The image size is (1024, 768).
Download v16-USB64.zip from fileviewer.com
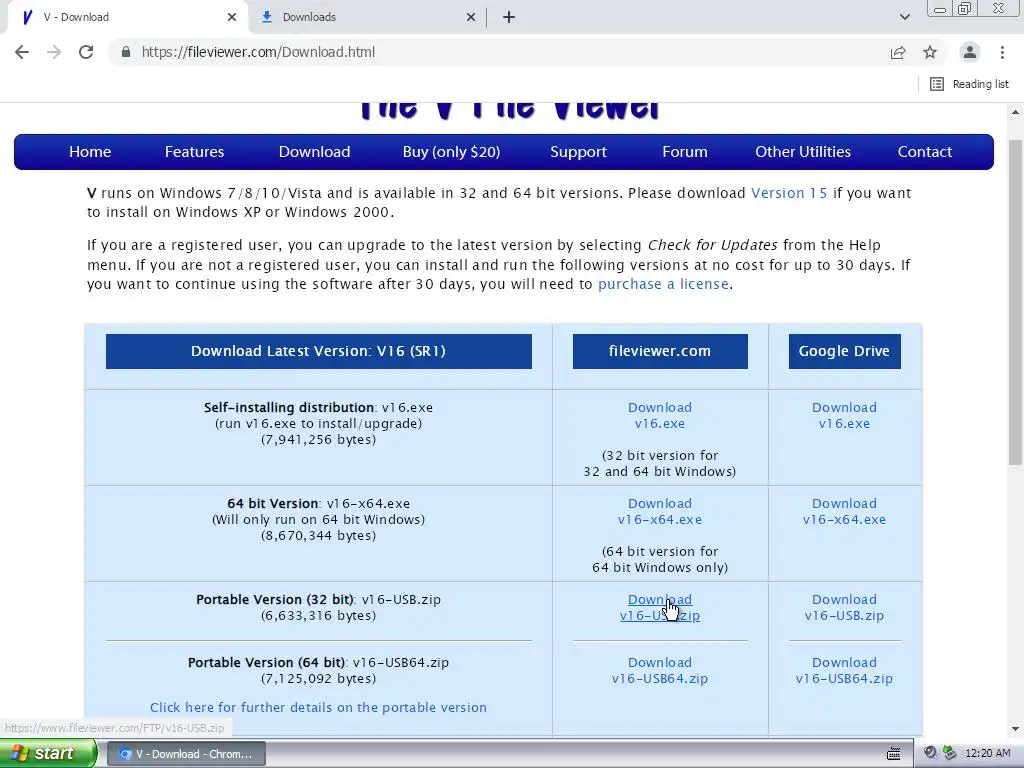(x=660, y=671)
